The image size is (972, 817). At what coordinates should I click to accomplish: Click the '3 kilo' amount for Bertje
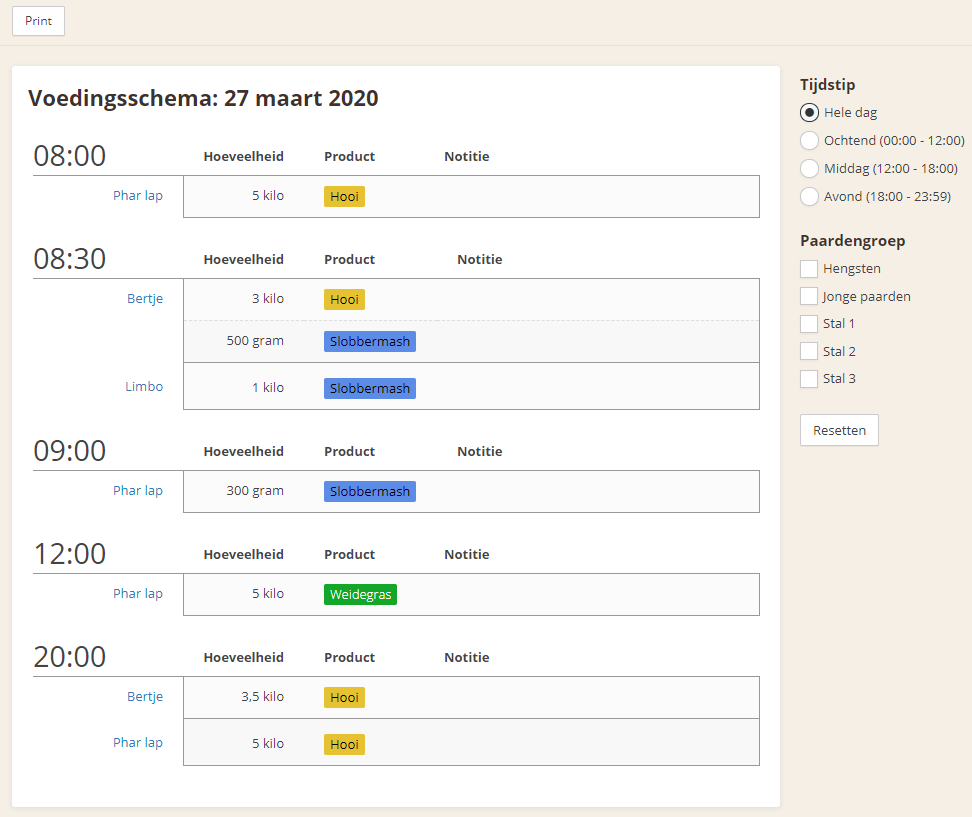268,299
